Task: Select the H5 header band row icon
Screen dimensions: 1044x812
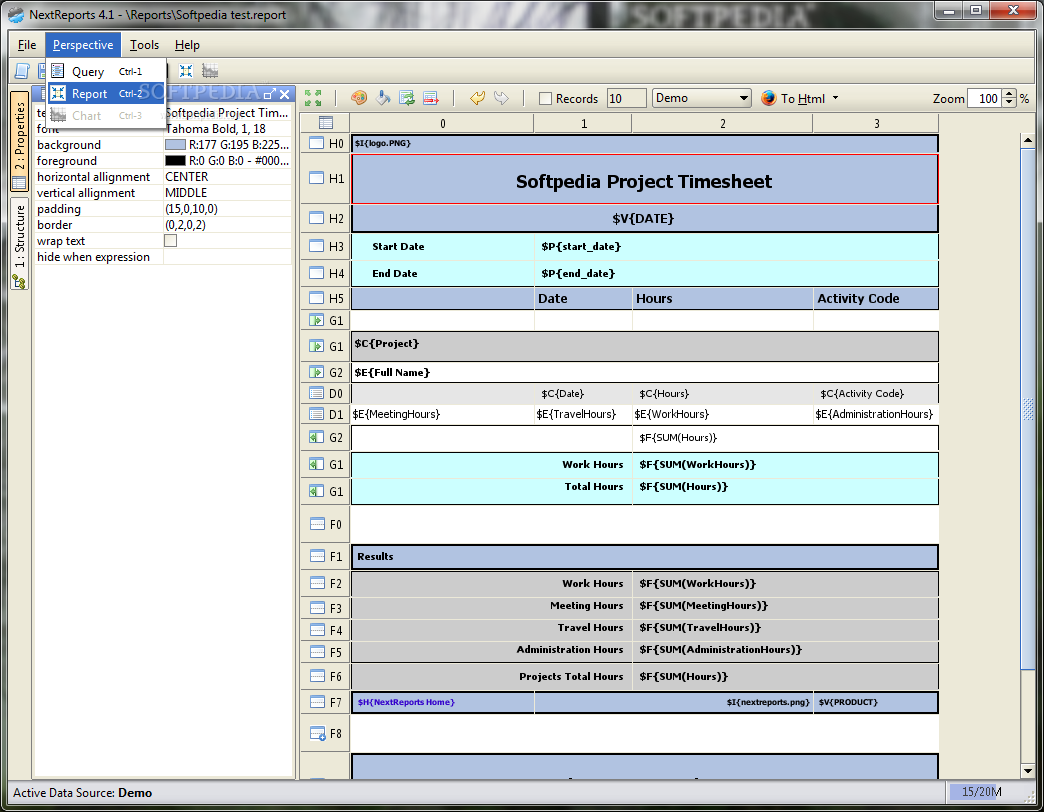Action: click(x=316, y=298)
